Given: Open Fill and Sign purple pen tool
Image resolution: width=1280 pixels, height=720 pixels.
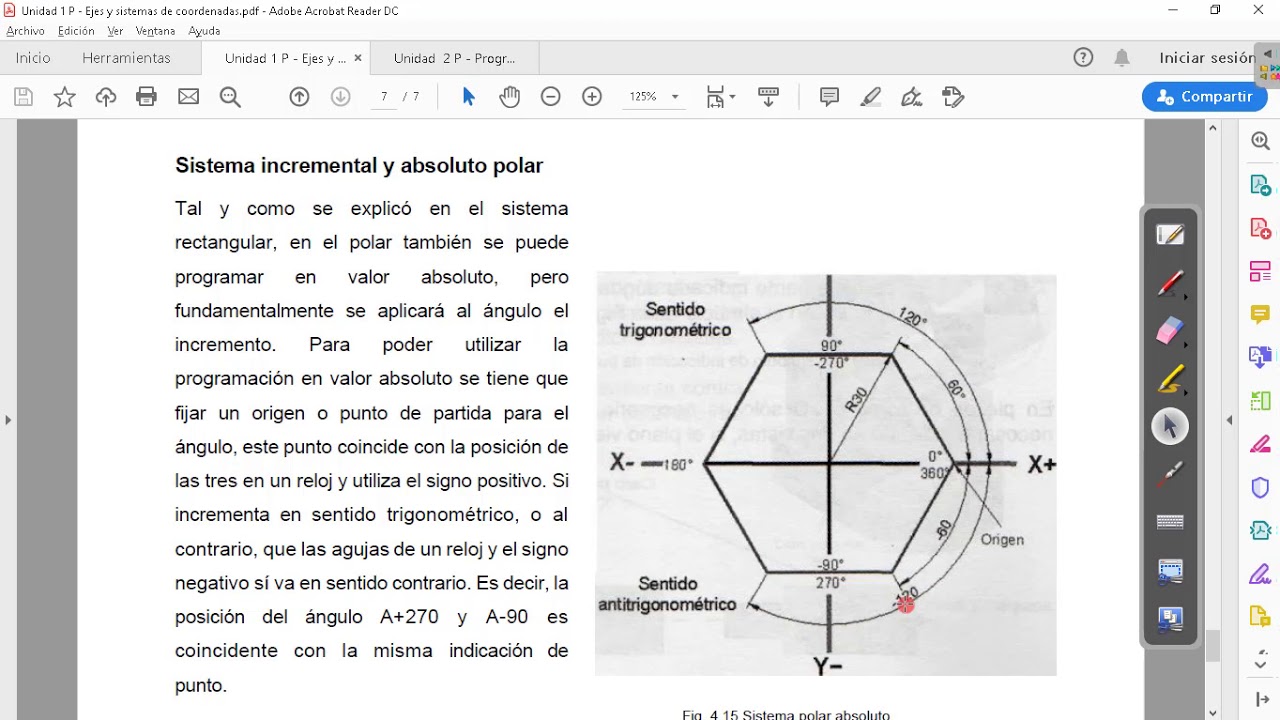Looking at the screenshot, I should tap(1260, 574).
